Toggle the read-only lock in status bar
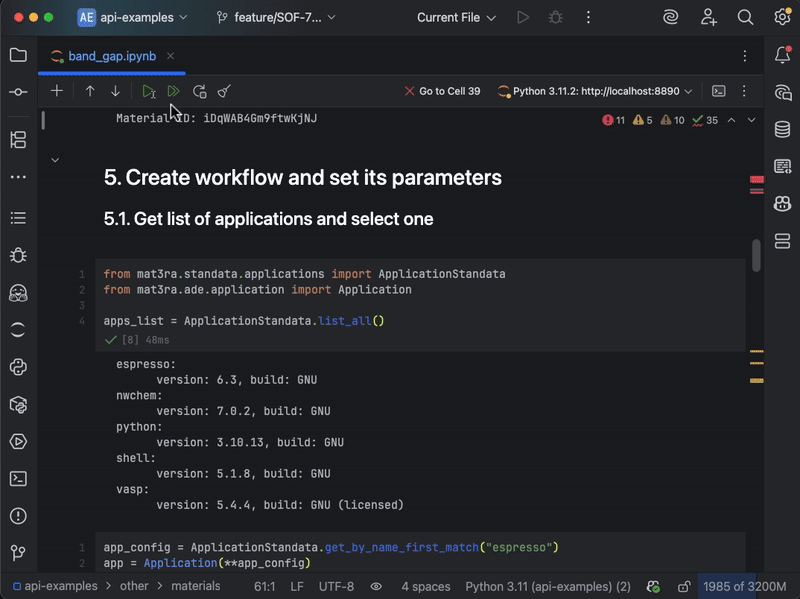Screen dimensions: 800x599 (x=684, y=587)
